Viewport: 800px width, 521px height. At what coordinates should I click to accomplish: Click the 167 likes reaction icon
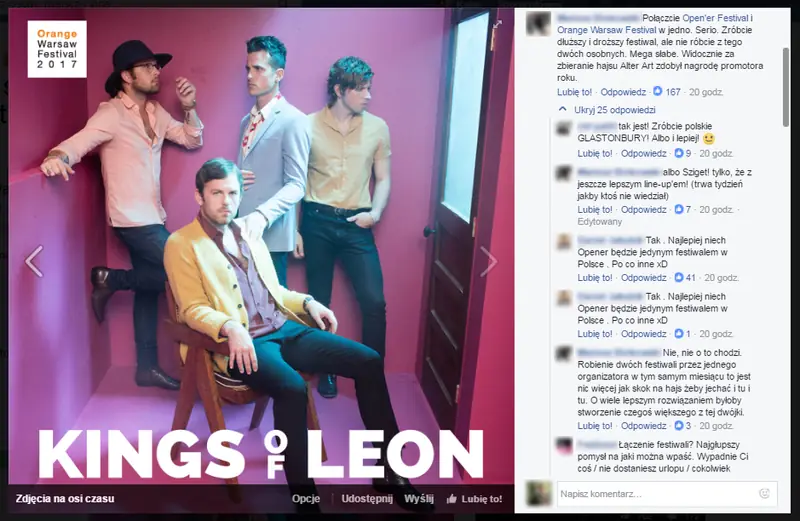pyautogui.click(x=658, y=91)
